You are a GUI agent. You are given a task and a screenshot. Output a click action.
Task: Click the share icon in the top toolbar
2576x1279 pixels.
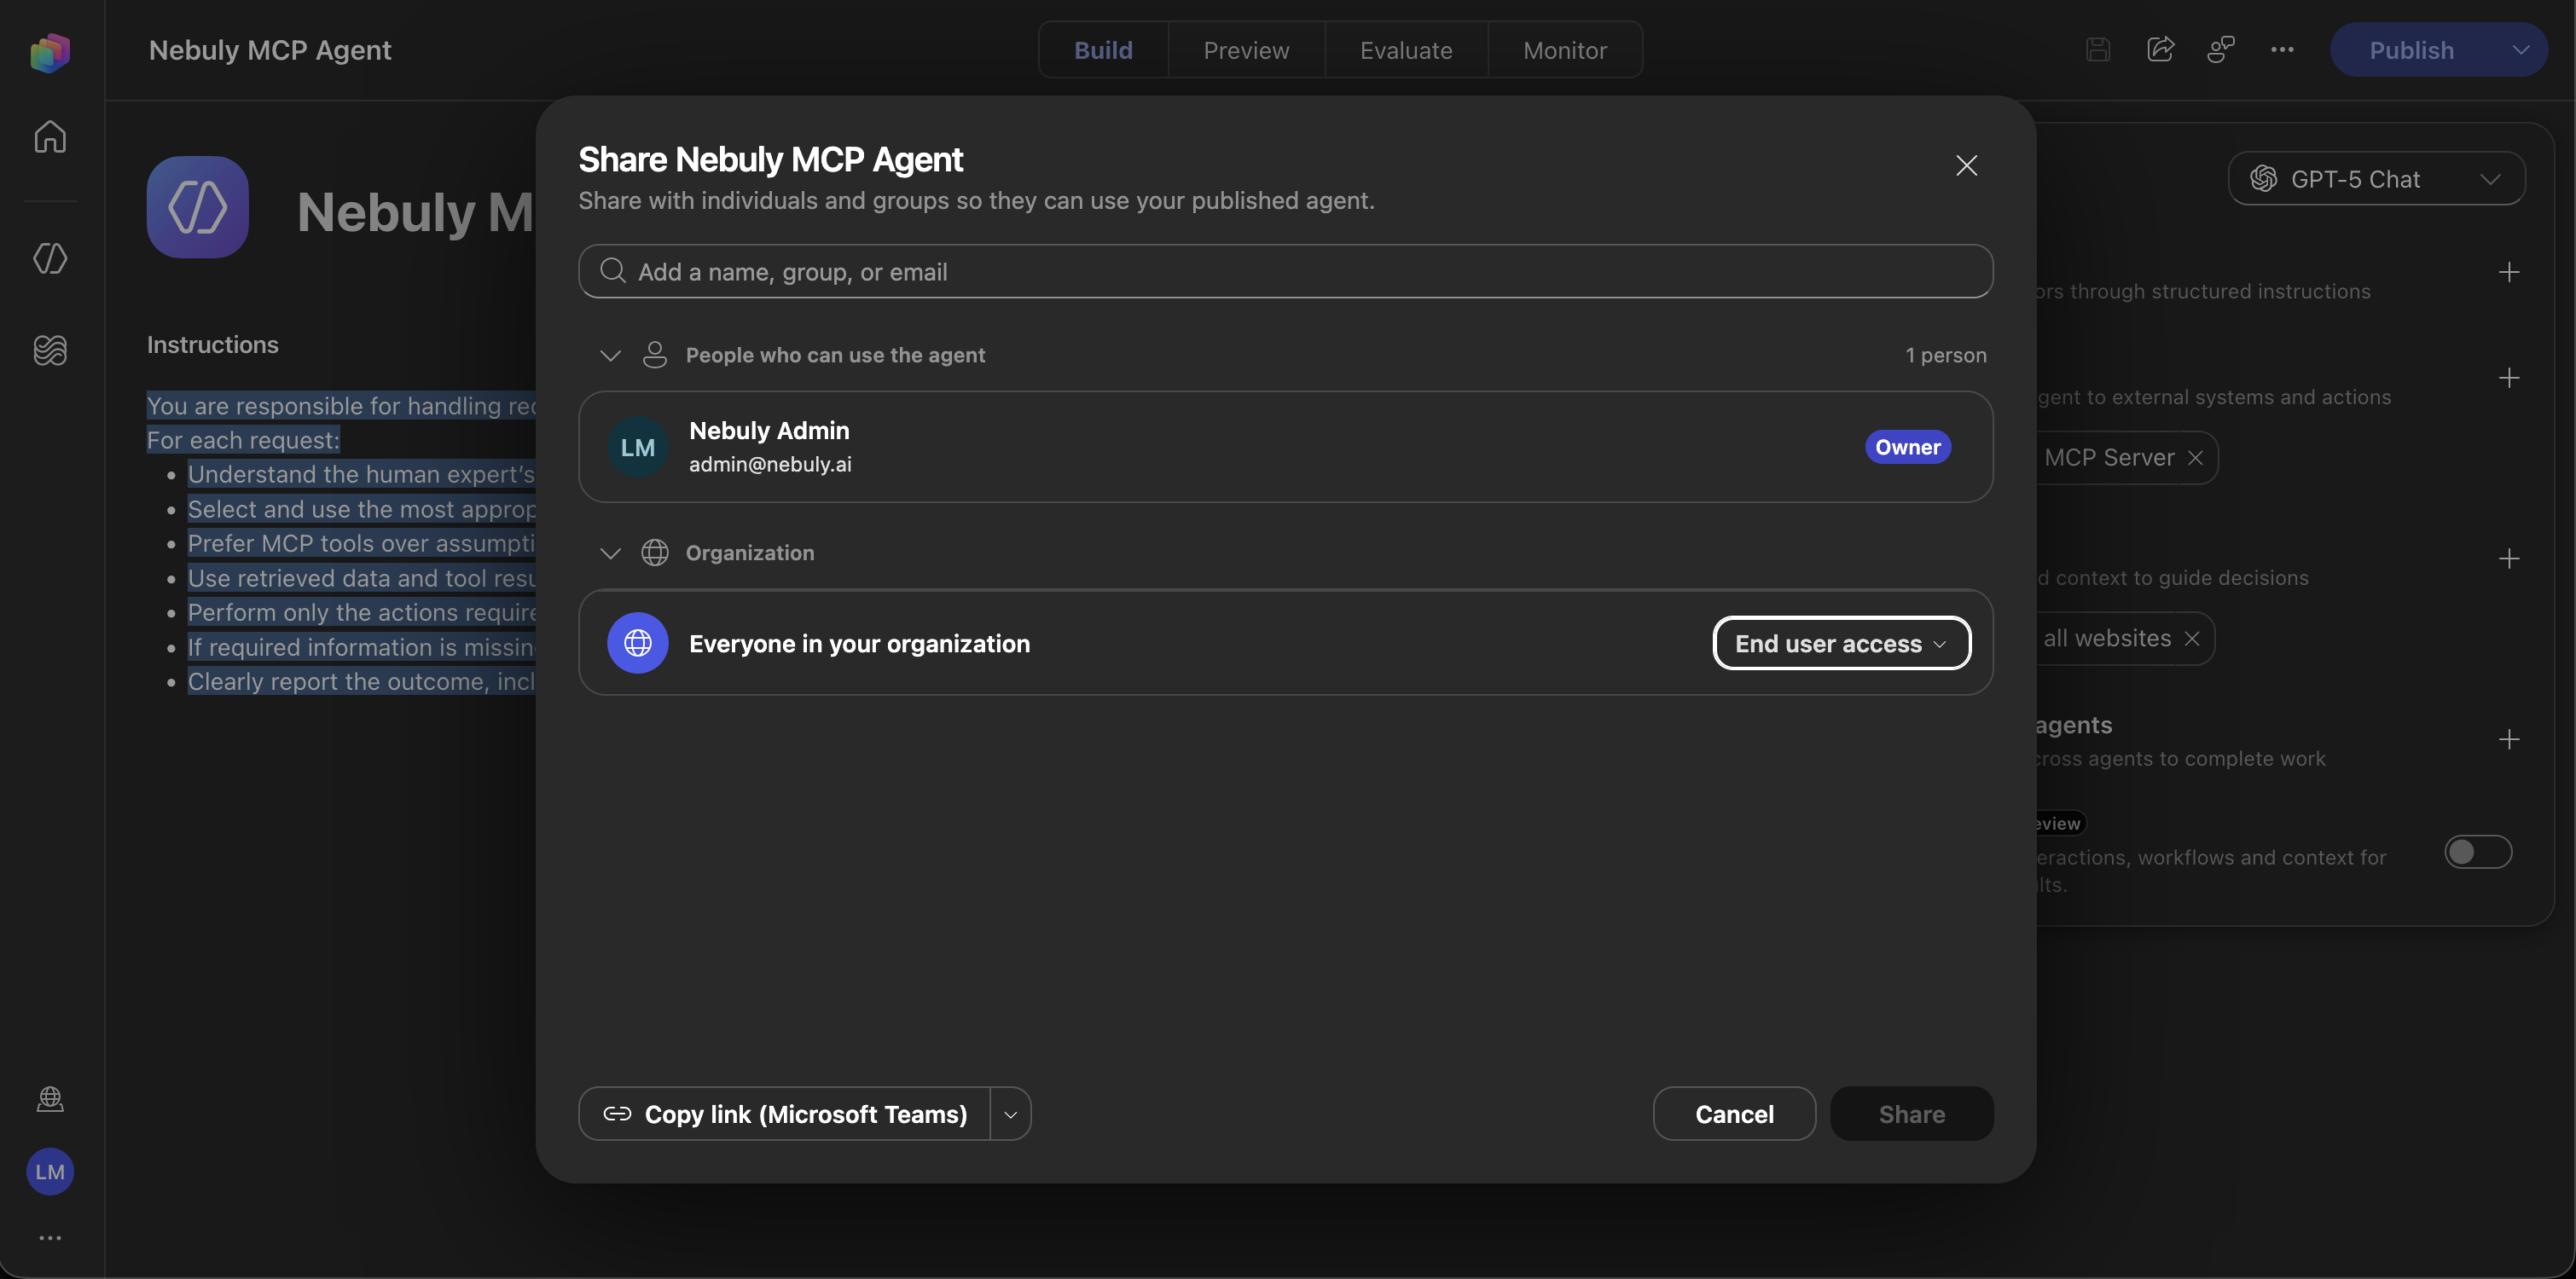pos(2160,49)
